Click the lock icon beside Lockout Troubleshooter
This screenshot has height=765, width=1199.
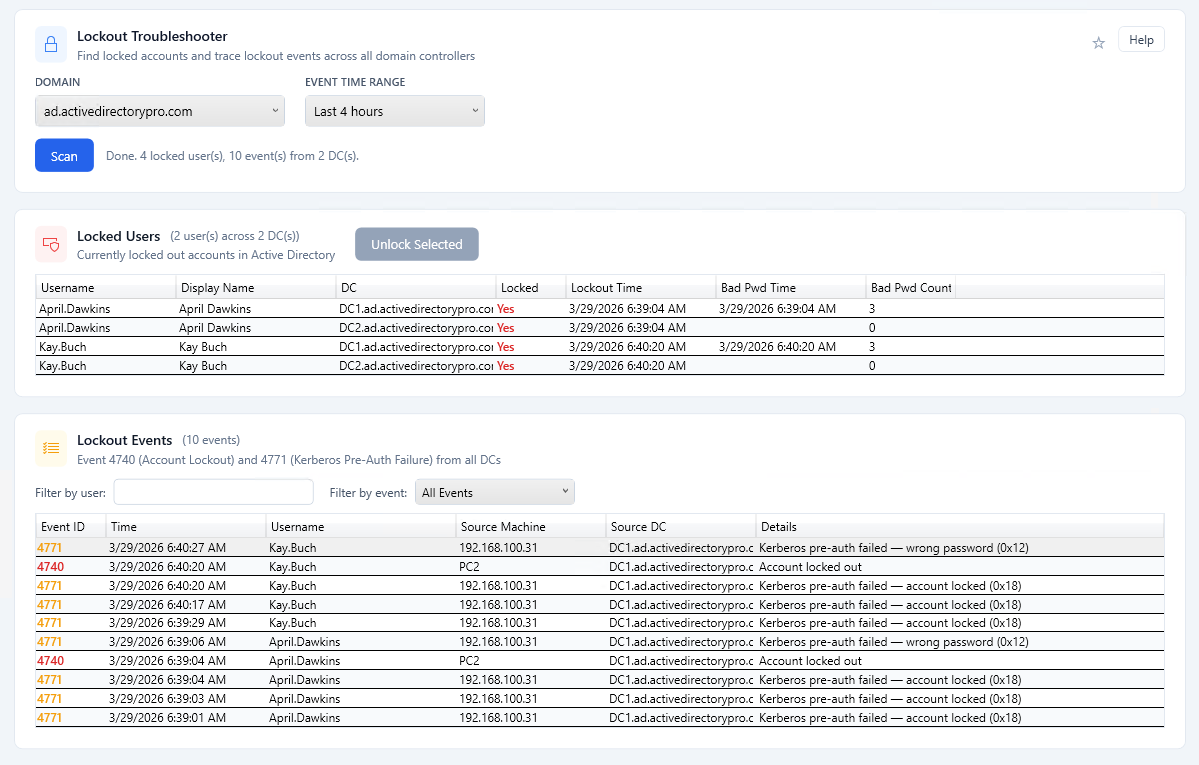tap(50, 44)
